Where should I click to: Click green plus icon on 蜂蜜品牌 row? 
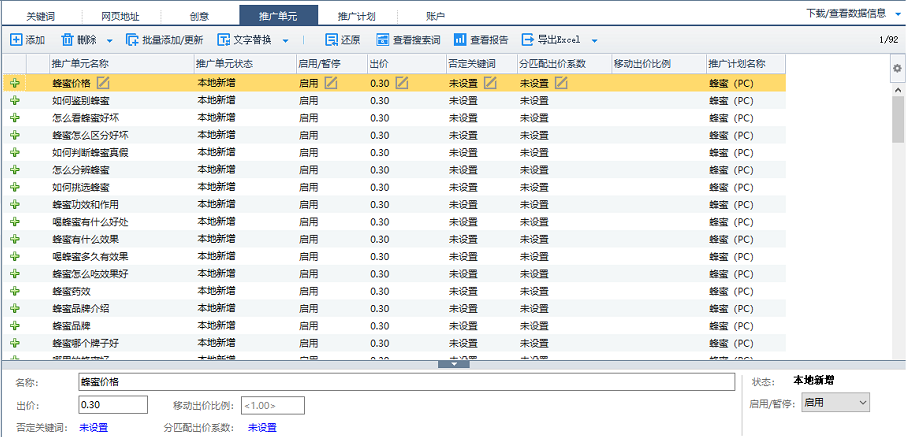[x=15, y=326]
